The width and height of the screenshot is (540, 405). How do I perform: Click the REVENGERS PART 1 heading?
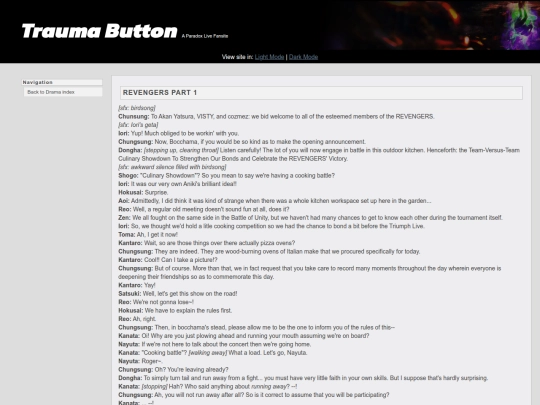point(321,93)
